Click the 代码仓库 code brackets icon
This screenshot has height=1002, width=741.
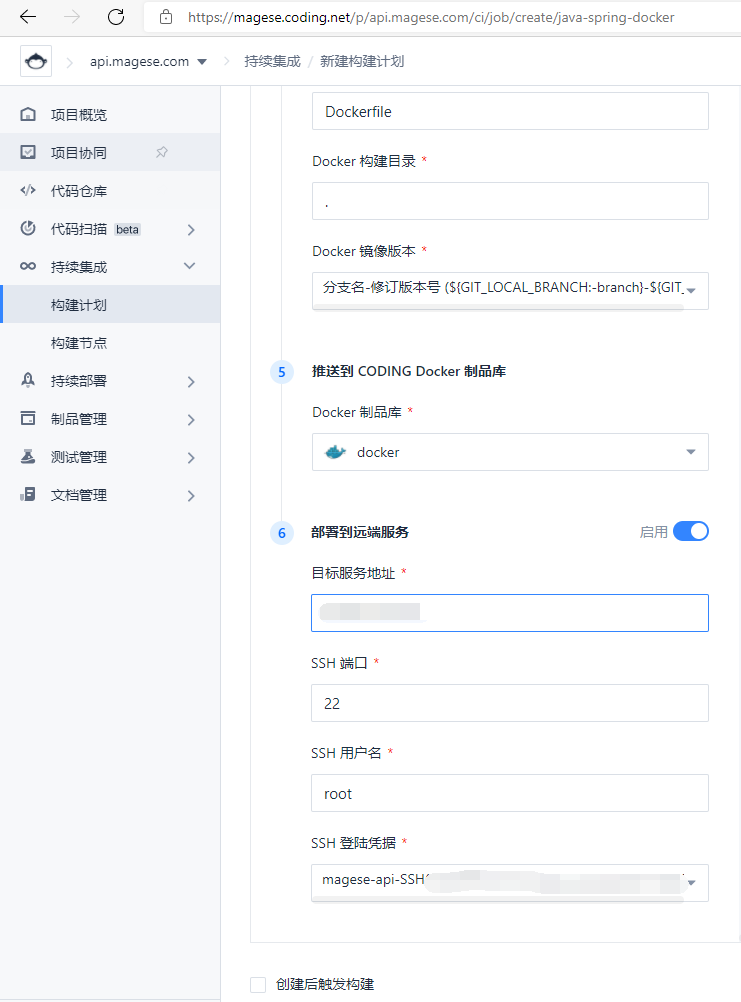point(28,190)
